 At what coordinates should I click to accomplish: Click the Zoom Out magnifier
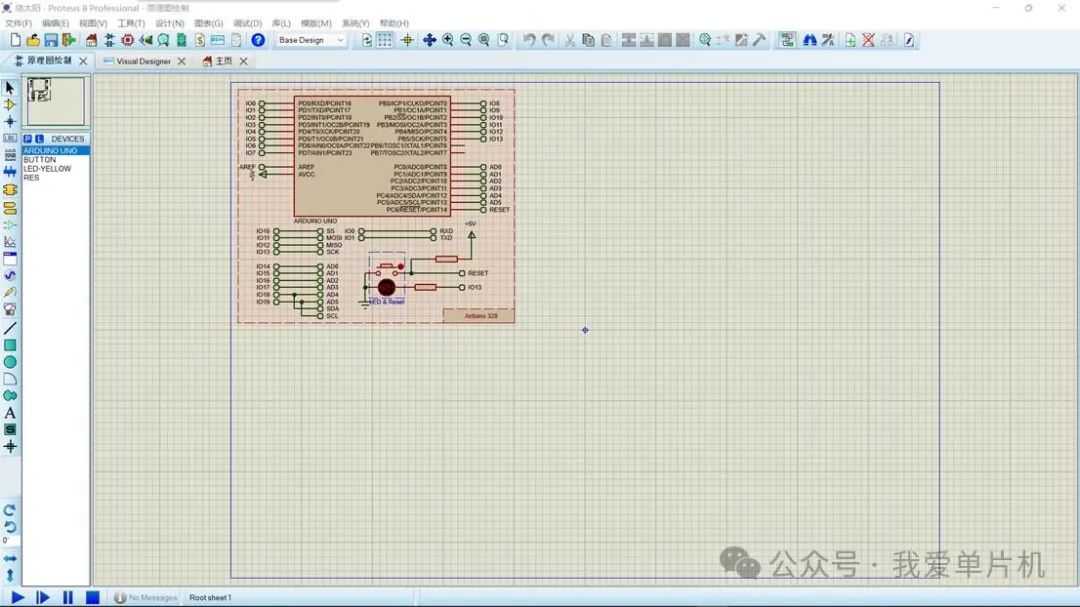click(x=466, y=40)
